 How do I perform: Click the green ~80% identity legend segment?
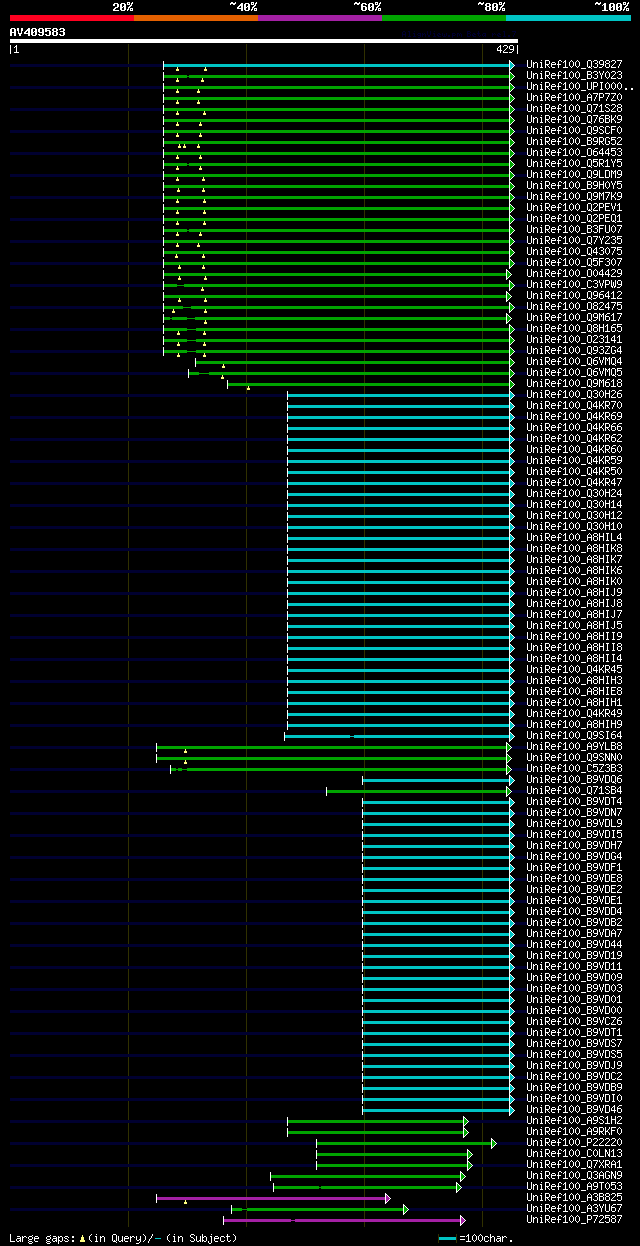(x=444, y=18)
